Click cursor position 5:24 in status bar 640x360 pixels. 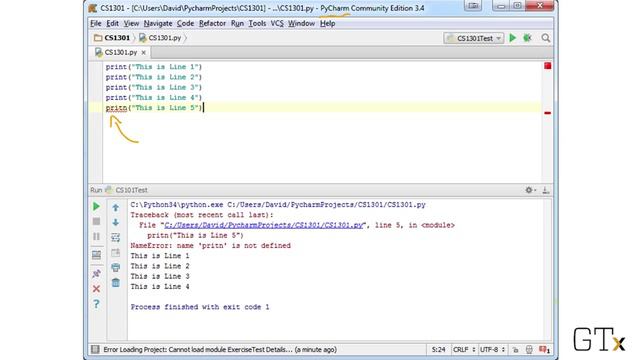(438, 350)
